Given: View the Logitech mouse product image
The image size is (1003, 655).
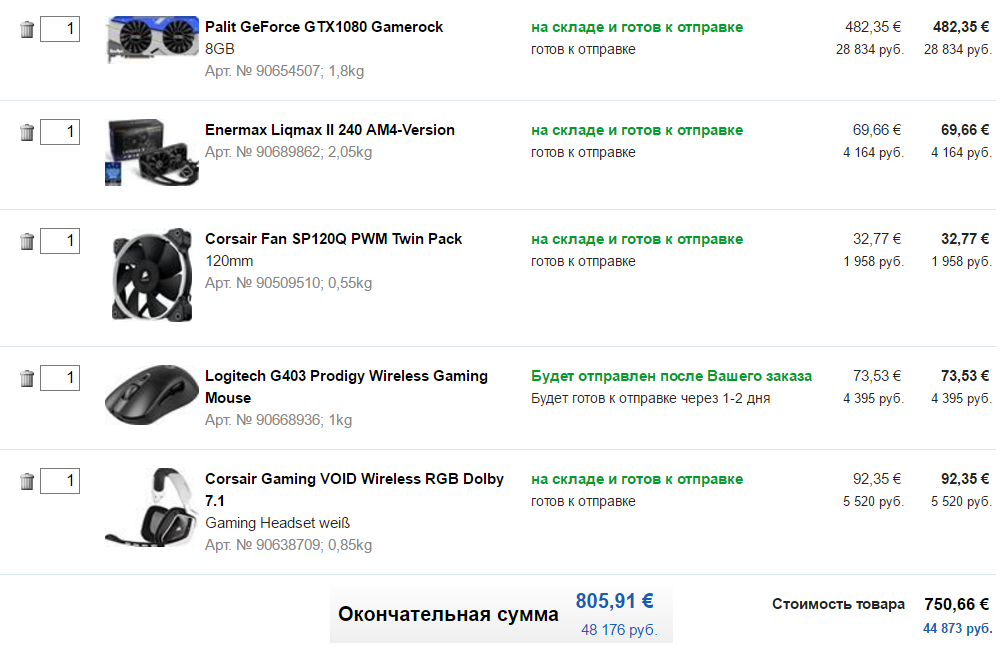Looking at the screenshot, I should point(152,395).
